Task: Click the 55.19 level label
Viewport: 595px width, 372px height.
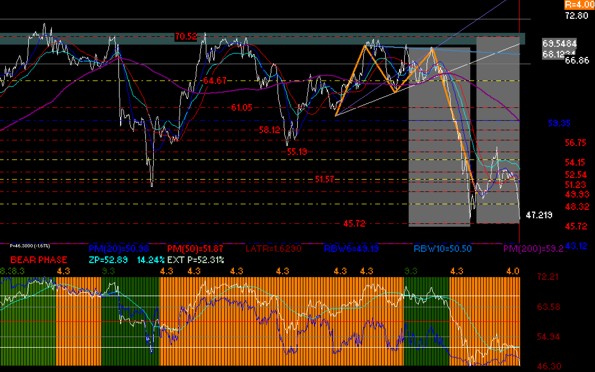Action: point(297,152)
